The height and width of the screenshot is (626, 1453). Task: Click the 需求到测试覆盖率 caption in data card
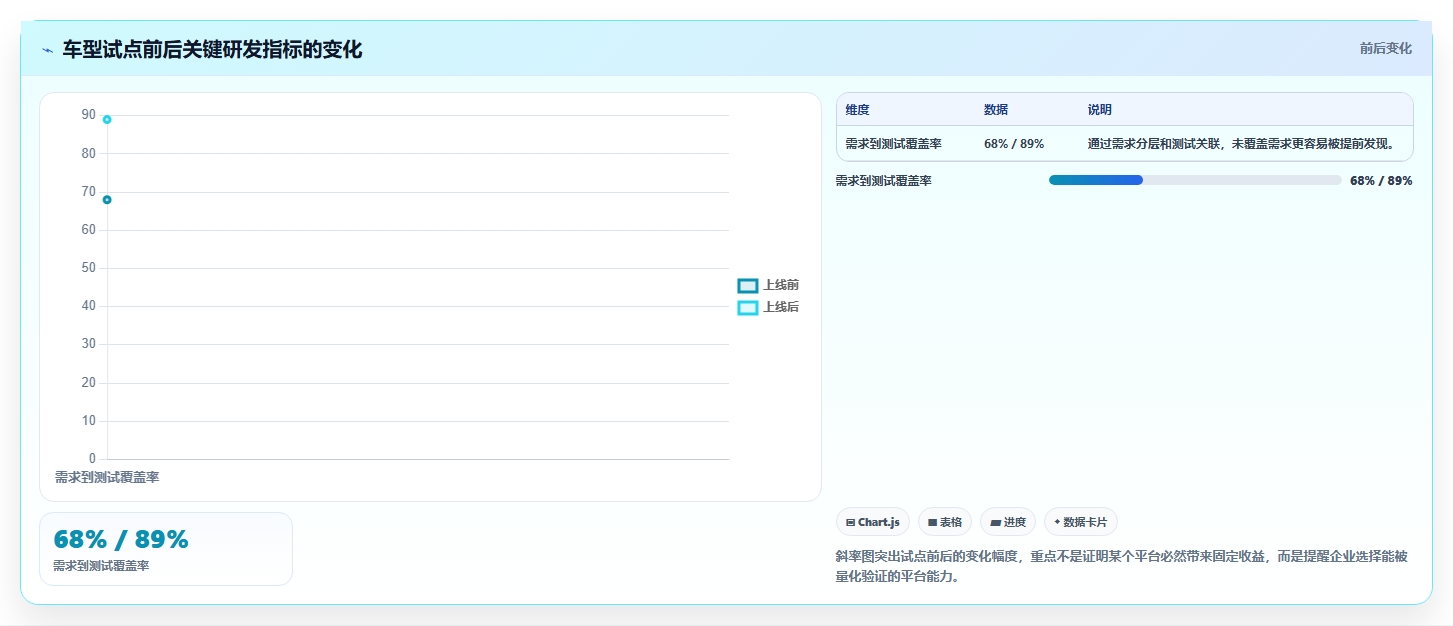point(101,566)
